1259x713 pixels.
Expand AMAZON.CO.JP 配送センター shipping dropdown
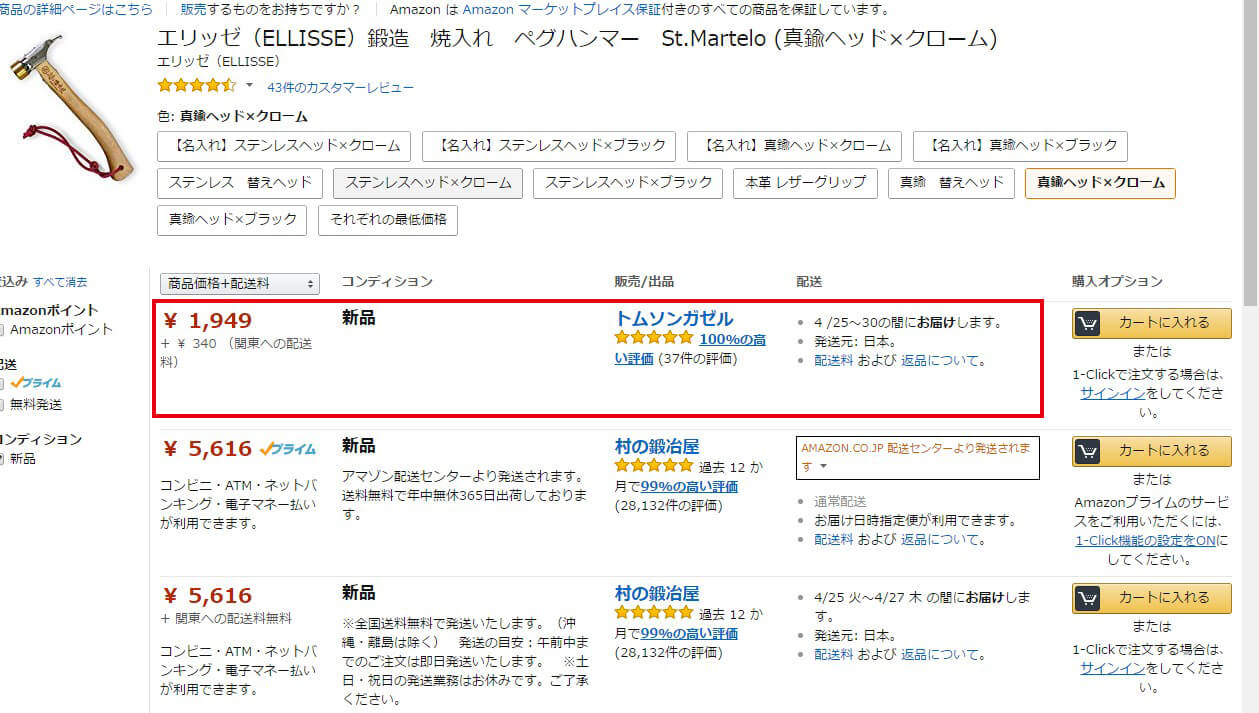coord(917,457)
